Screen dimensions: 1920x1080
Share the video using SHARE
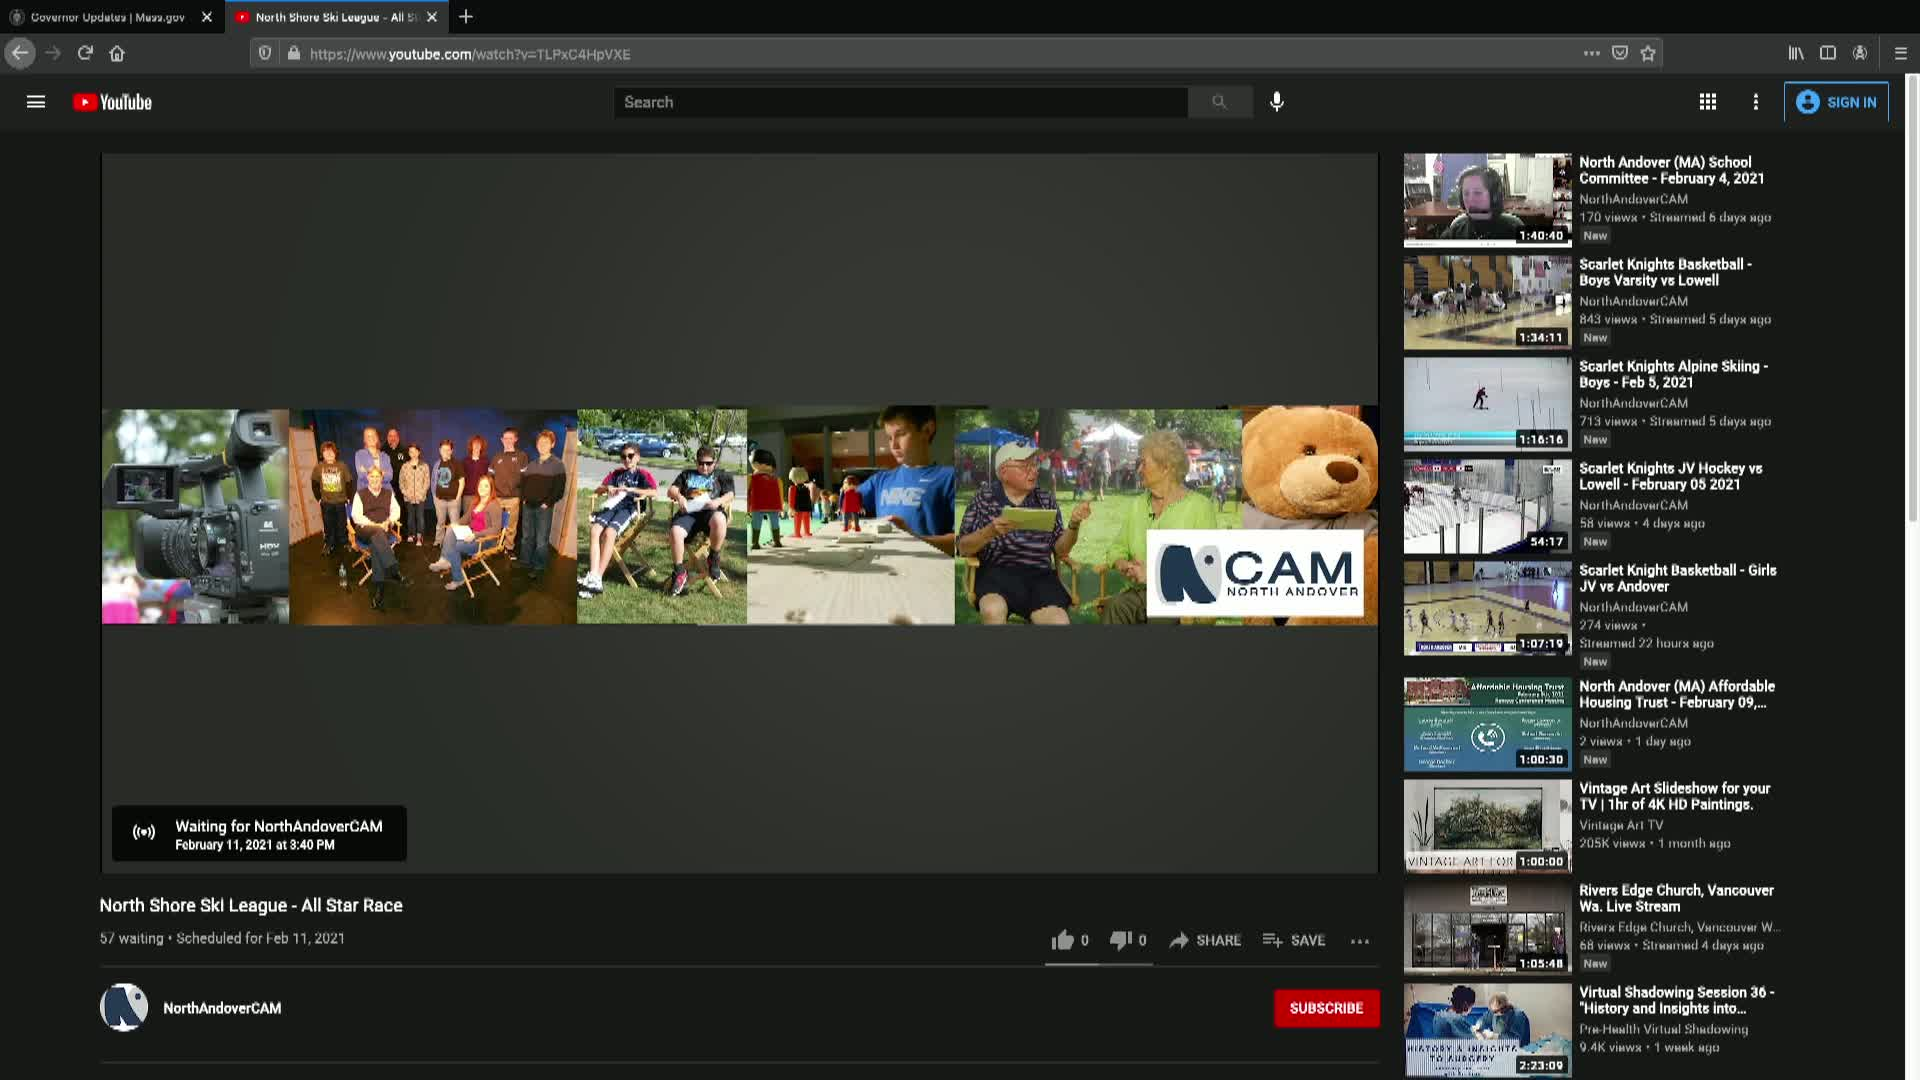[1205, 940]
